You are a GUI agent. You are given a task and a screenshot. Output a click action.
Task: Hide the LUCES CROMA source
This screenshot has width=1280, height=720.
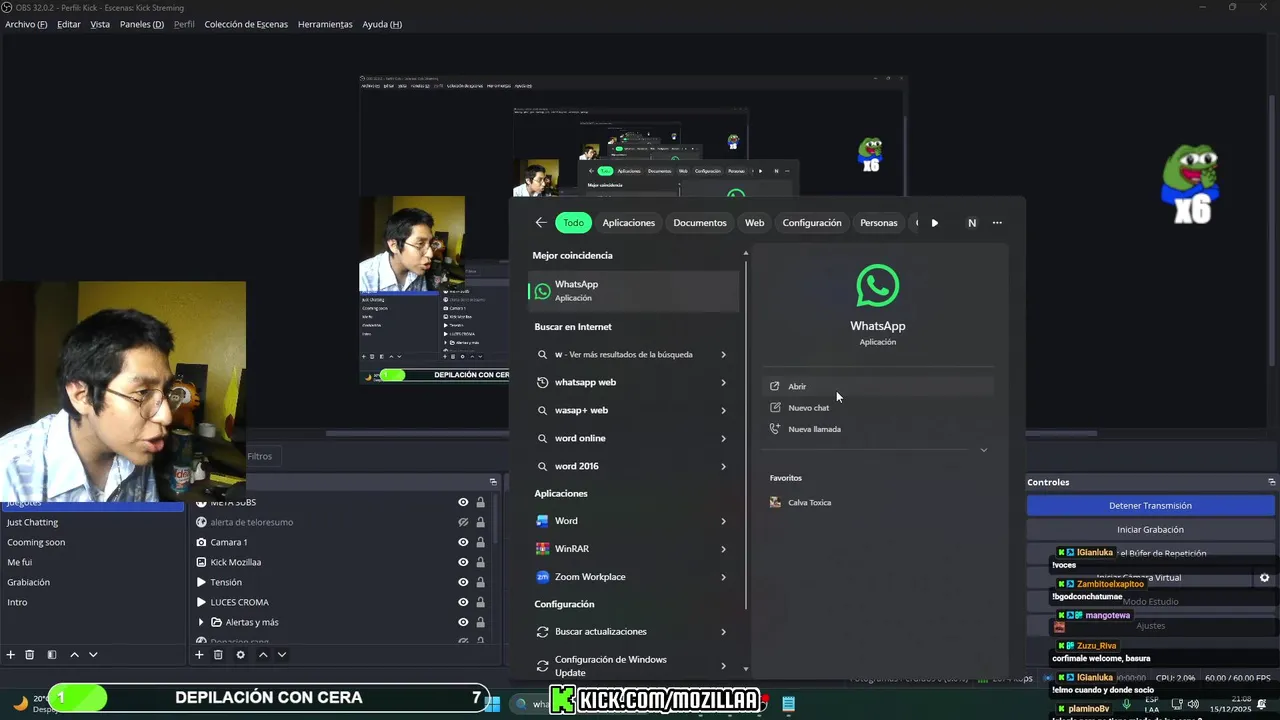[x=463, y=602]
